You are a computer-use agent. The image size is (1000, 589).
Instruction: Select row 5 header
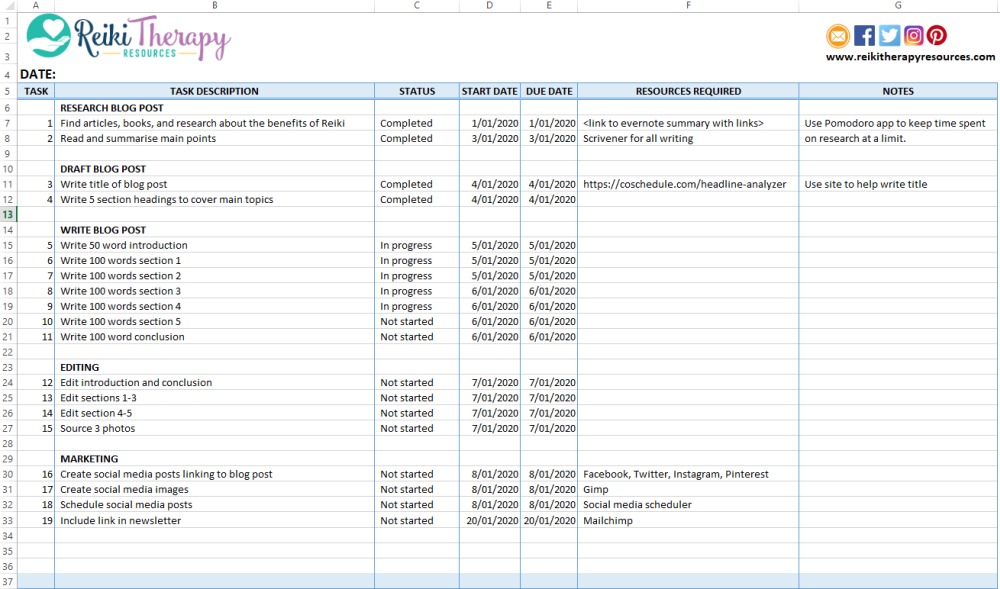pos(8,91)
